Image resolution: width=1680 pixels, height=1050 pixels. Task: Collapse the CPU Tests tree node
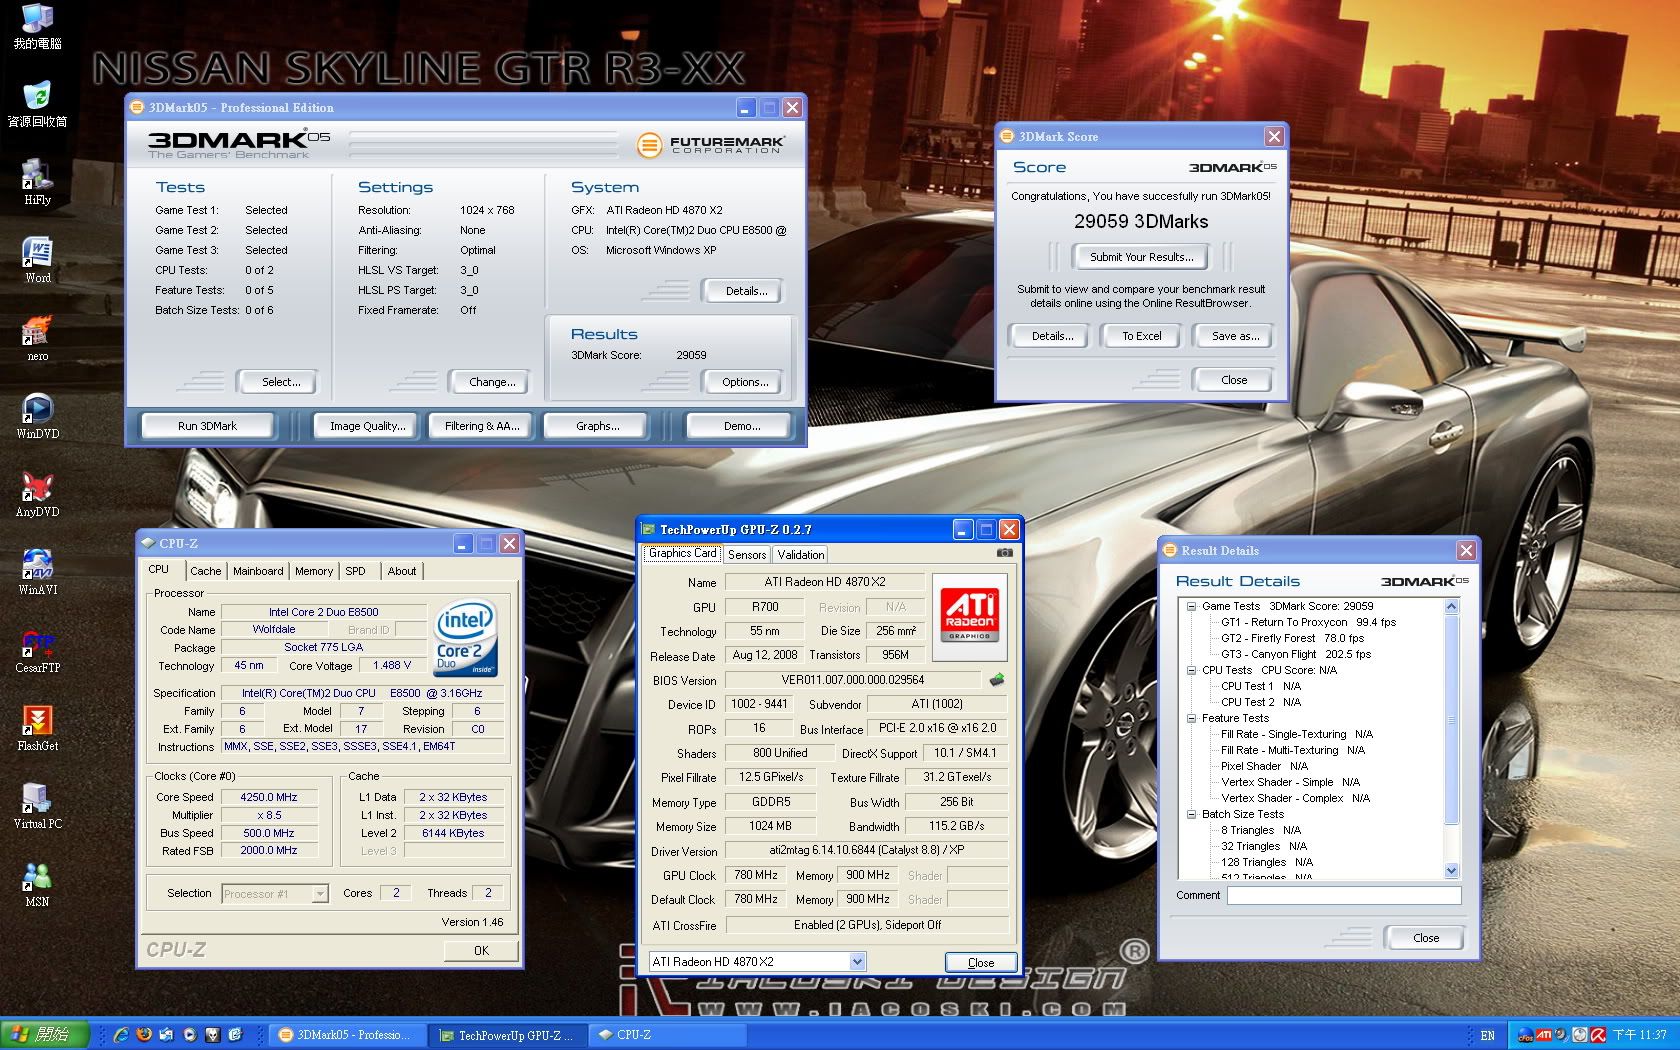(x=1191, y=670)
